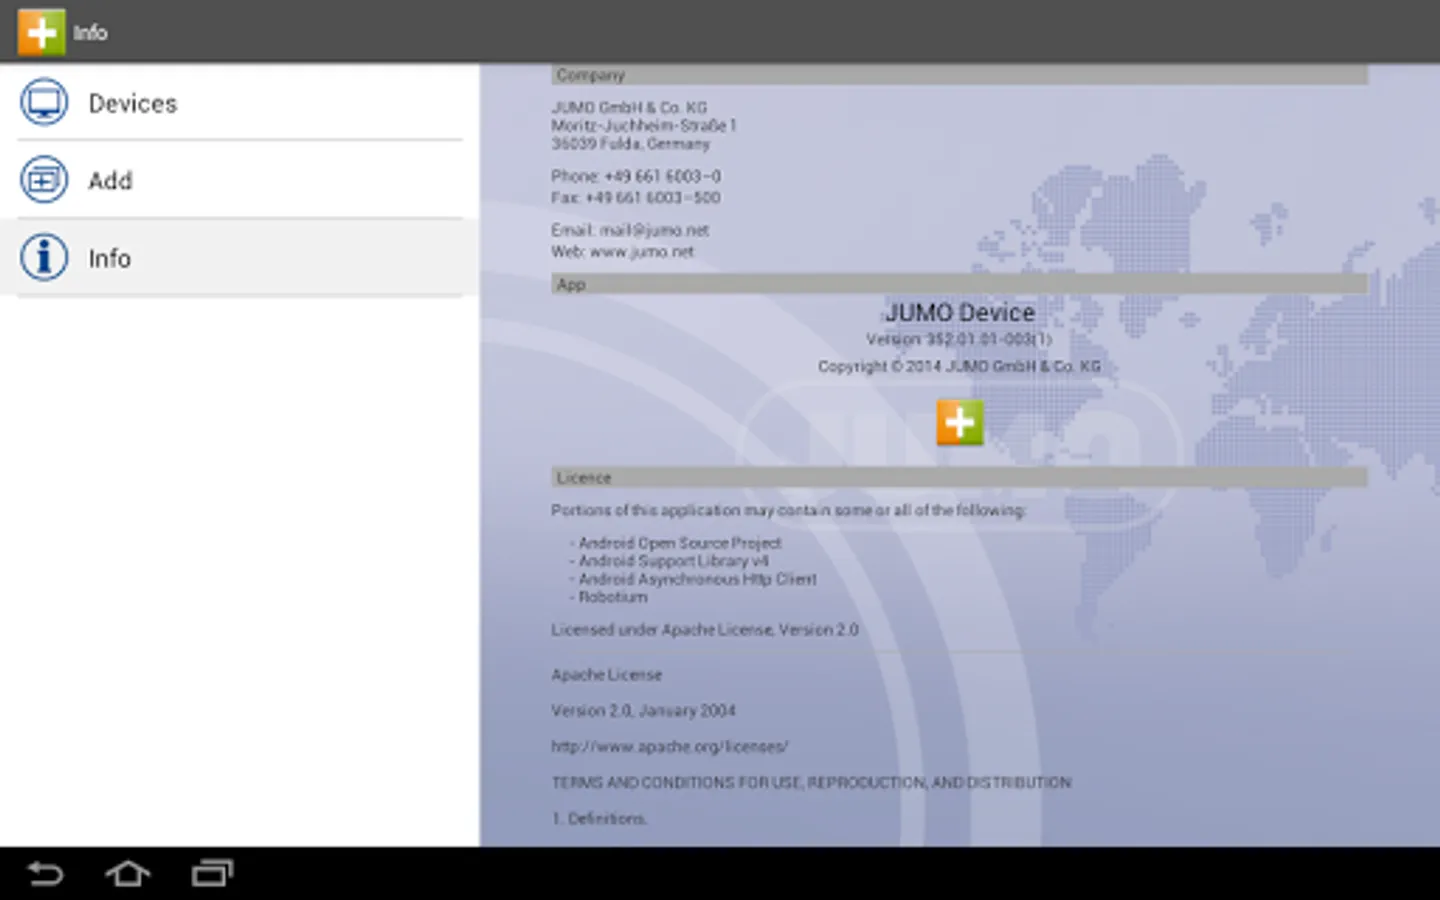Click the Portions of this application sentence
Viewport: 1440px width, 900px height.
(x=788, y=510)
